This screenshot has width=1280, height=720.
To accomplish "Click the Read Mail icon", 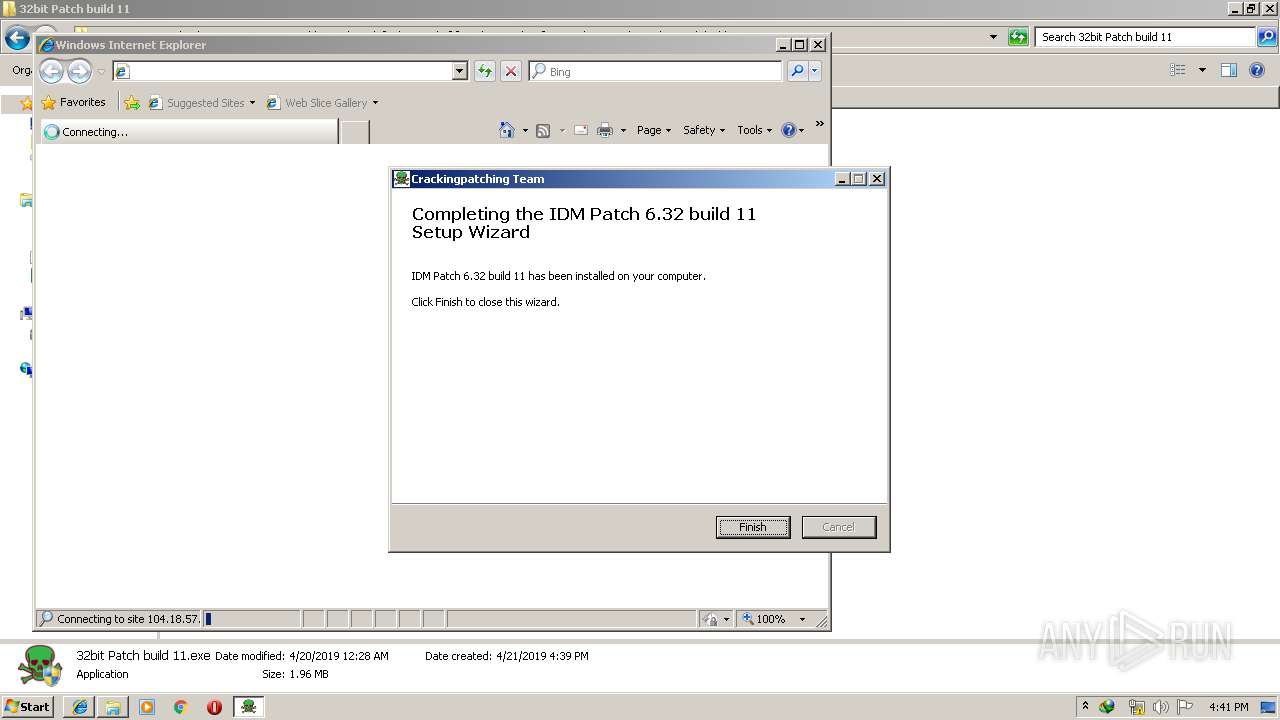I will (x=581, y=130).
